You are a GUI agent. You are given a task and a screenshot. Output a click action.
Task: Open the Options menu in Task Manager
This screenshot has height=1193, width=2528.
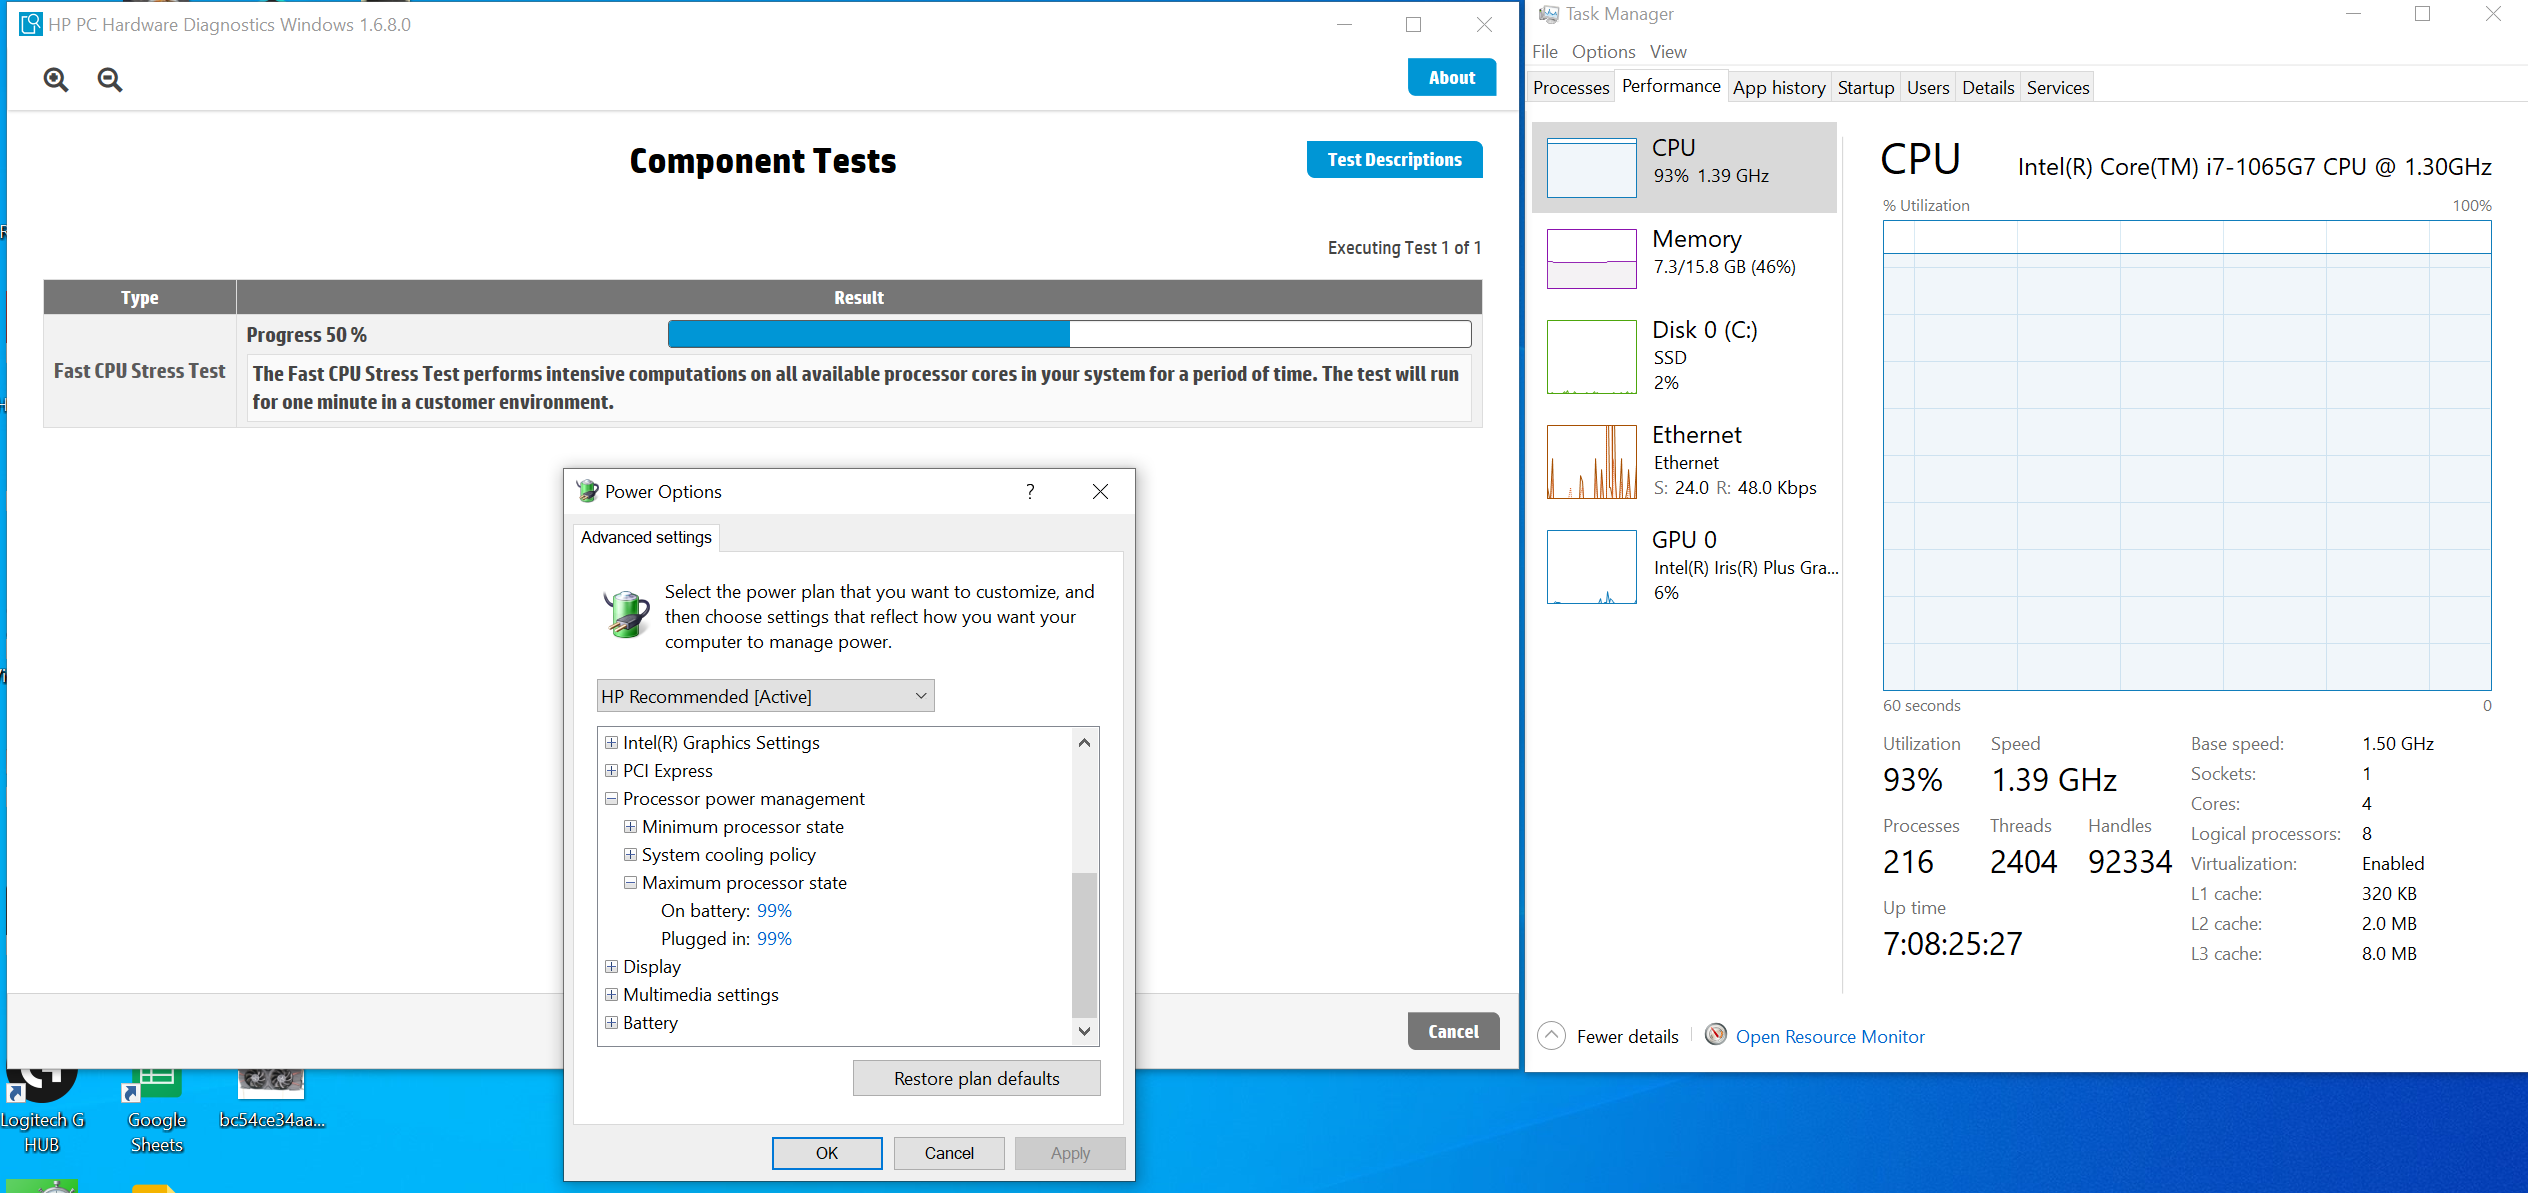pos(1603,52)
